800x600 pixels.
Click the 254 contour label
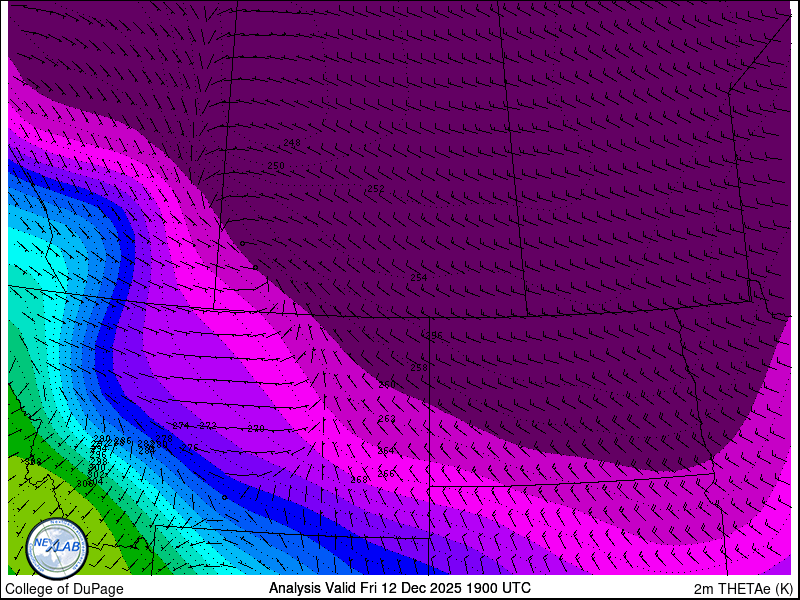pyautogui.click(x=419, y=278)
